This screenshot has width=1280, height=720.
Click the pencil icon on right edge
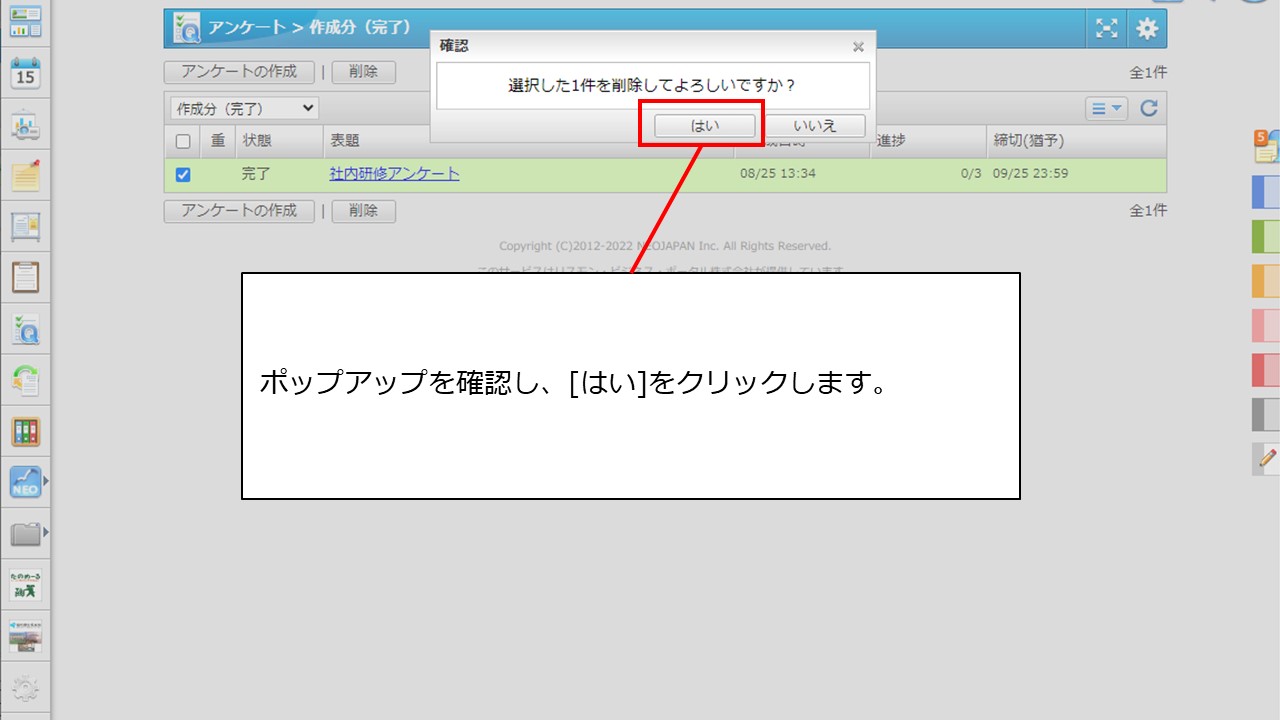1266,458
